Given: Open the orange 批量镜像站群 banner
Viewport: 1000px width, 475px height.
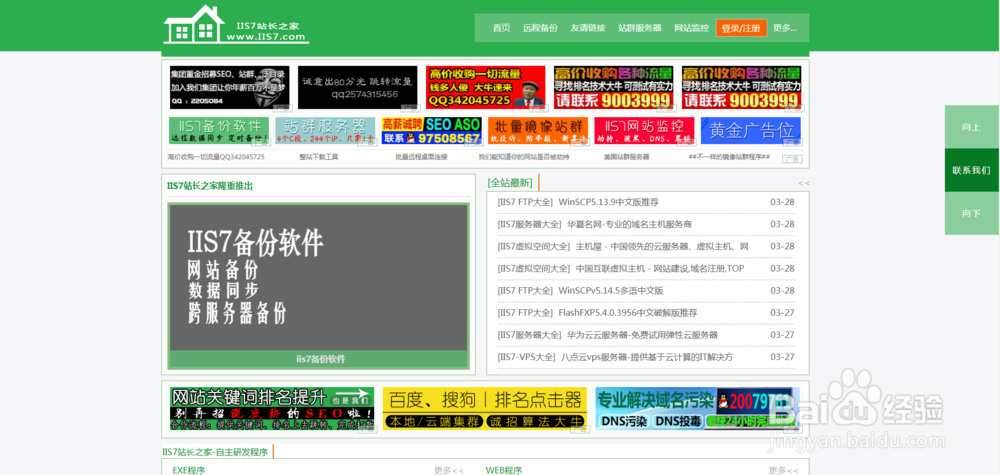Looking at the screenshot, I should point(538,131).
